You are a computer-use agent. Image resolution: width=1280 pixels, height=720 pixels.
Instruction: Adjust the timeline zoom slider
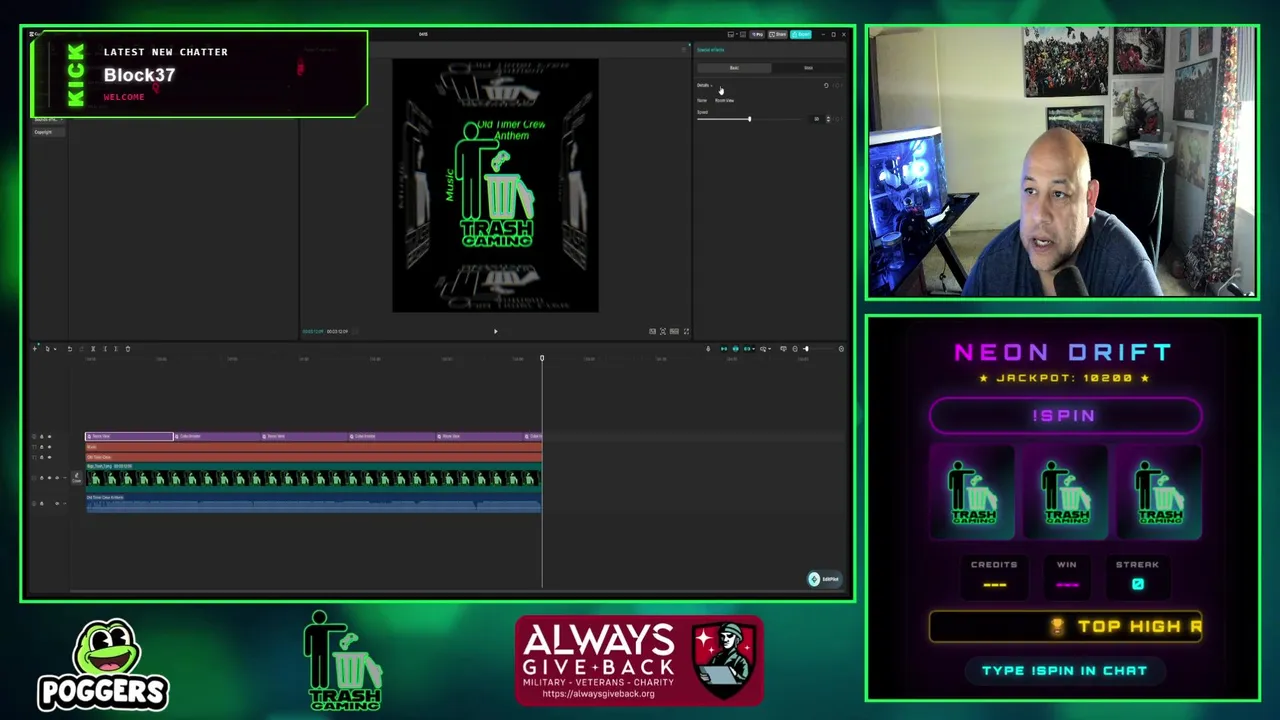[806, 349]
